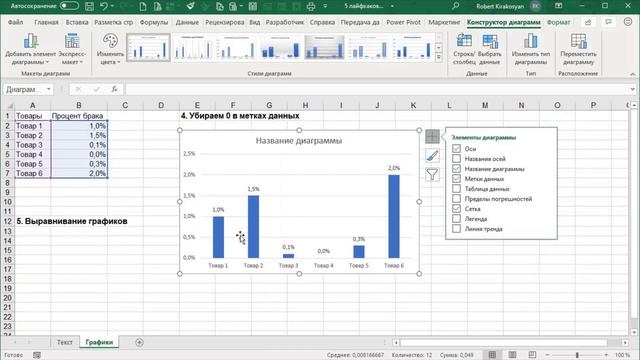Switch to the Вставка tab
Viewport: 640px width, 360px height.
[x=77, y=22]
